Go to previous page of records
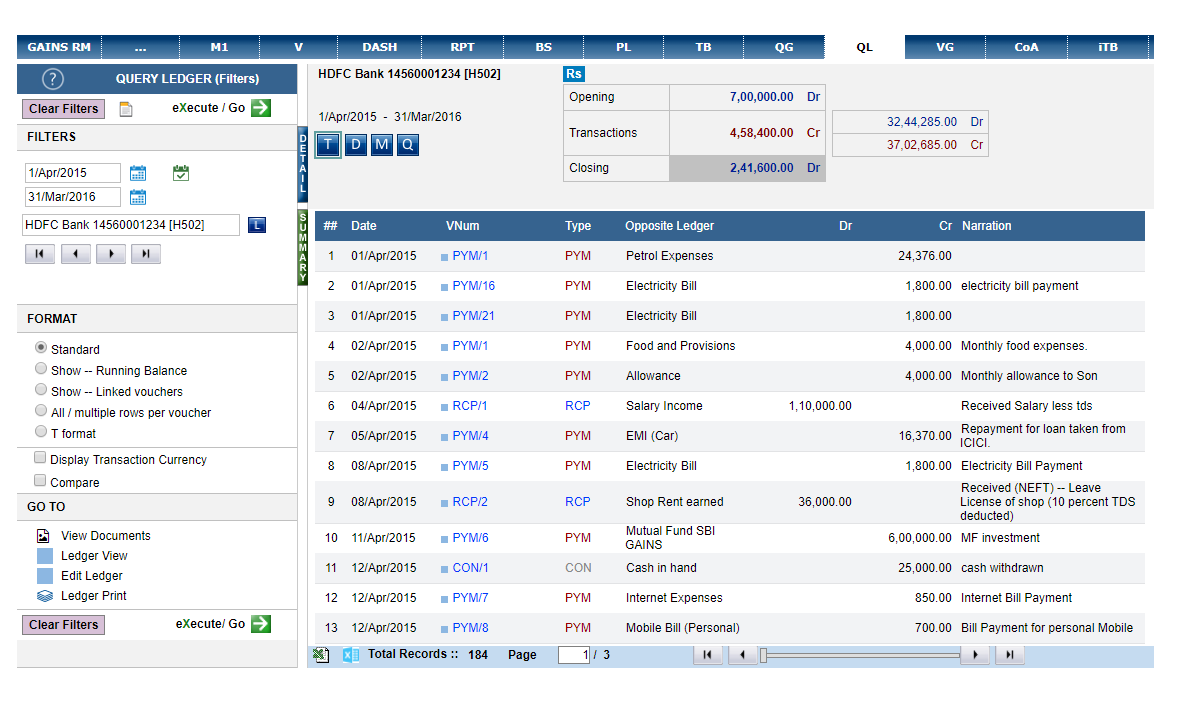 tap(742, 655)
